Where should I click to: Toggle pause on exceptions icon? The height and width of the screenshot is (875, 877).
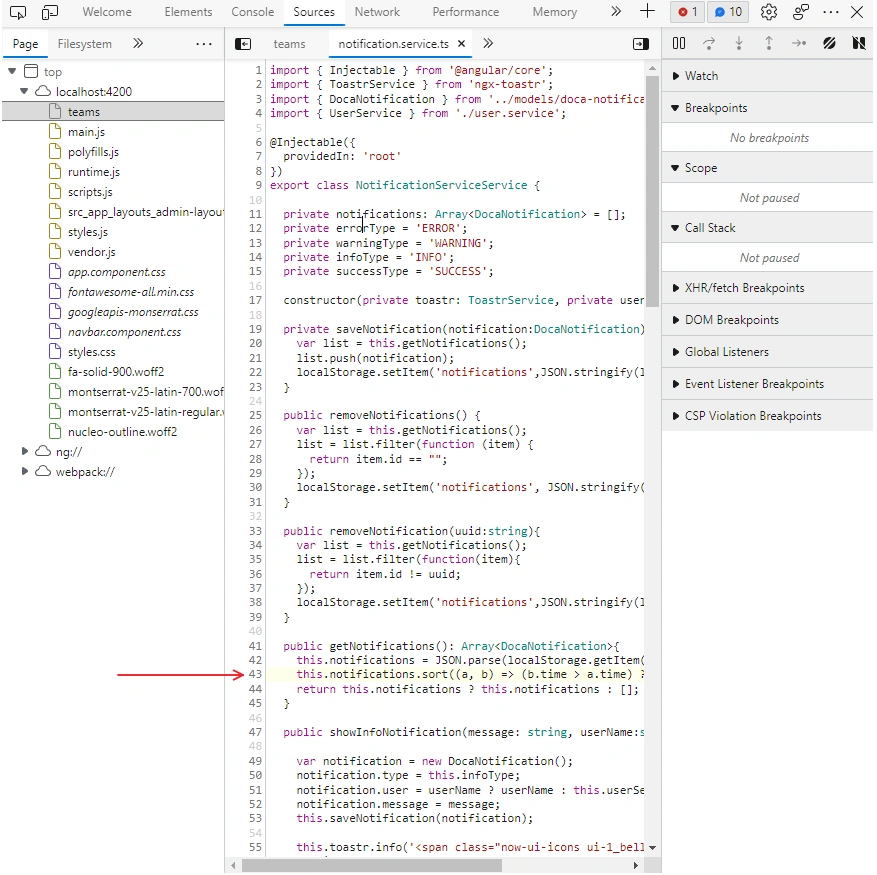click(859, 44)
